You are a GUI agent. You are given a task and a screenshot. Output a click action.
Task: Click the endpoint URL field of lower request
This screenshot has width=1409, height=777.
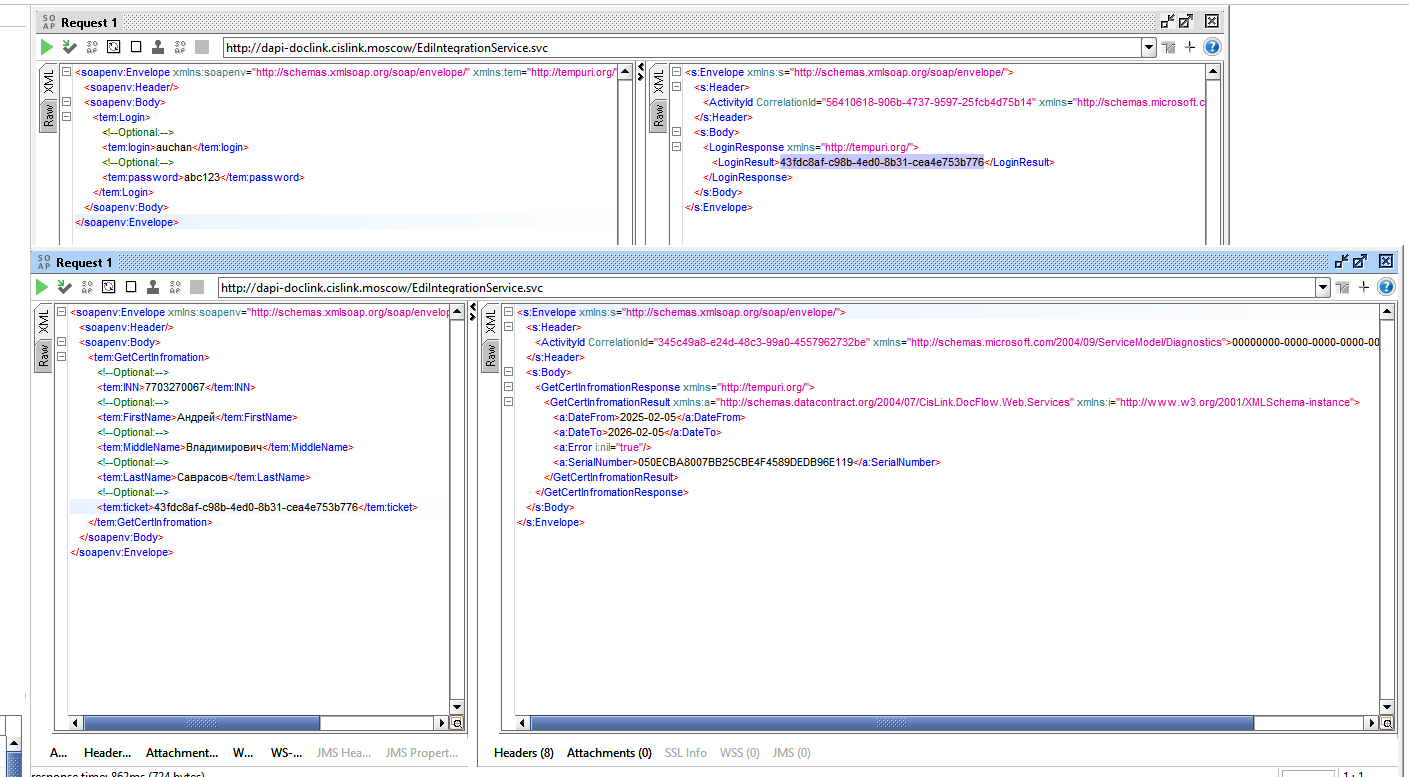[x=766, y=288]
